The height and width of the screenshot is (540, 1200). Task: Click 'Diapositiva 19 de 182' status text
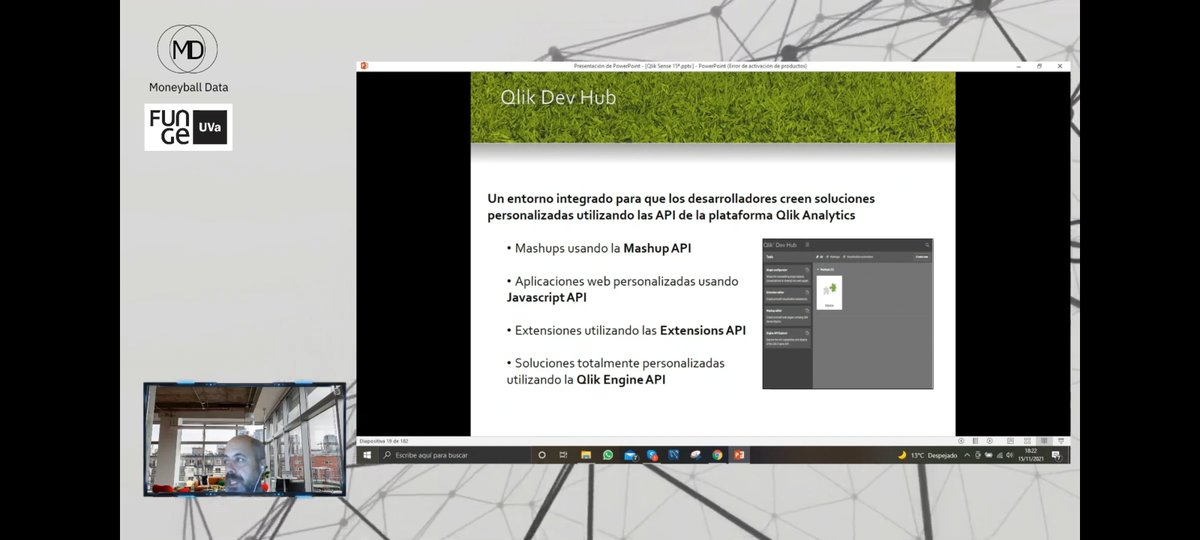(x=384, y=441)
